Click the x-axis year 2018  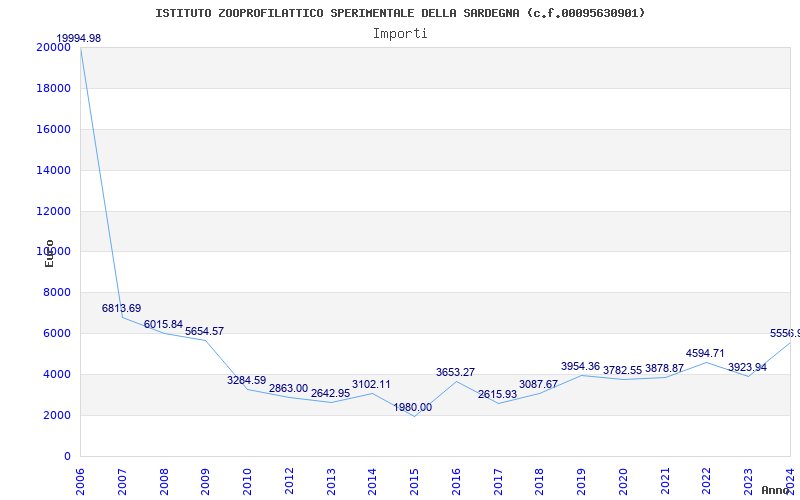coord(540,482)
